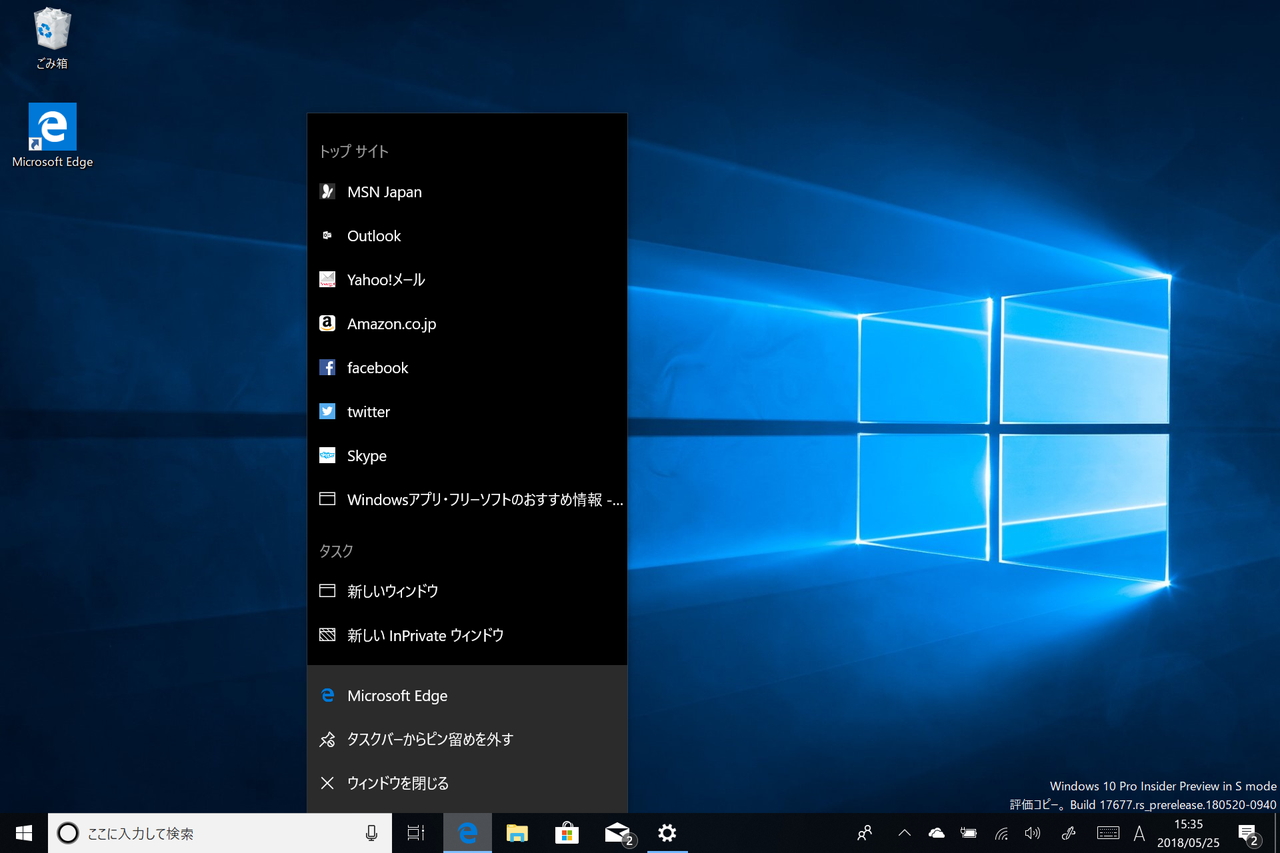Click the Windows Start button
Image resolution: width=1280 pixels, height=853 pixels.
(x=24, y=833)
